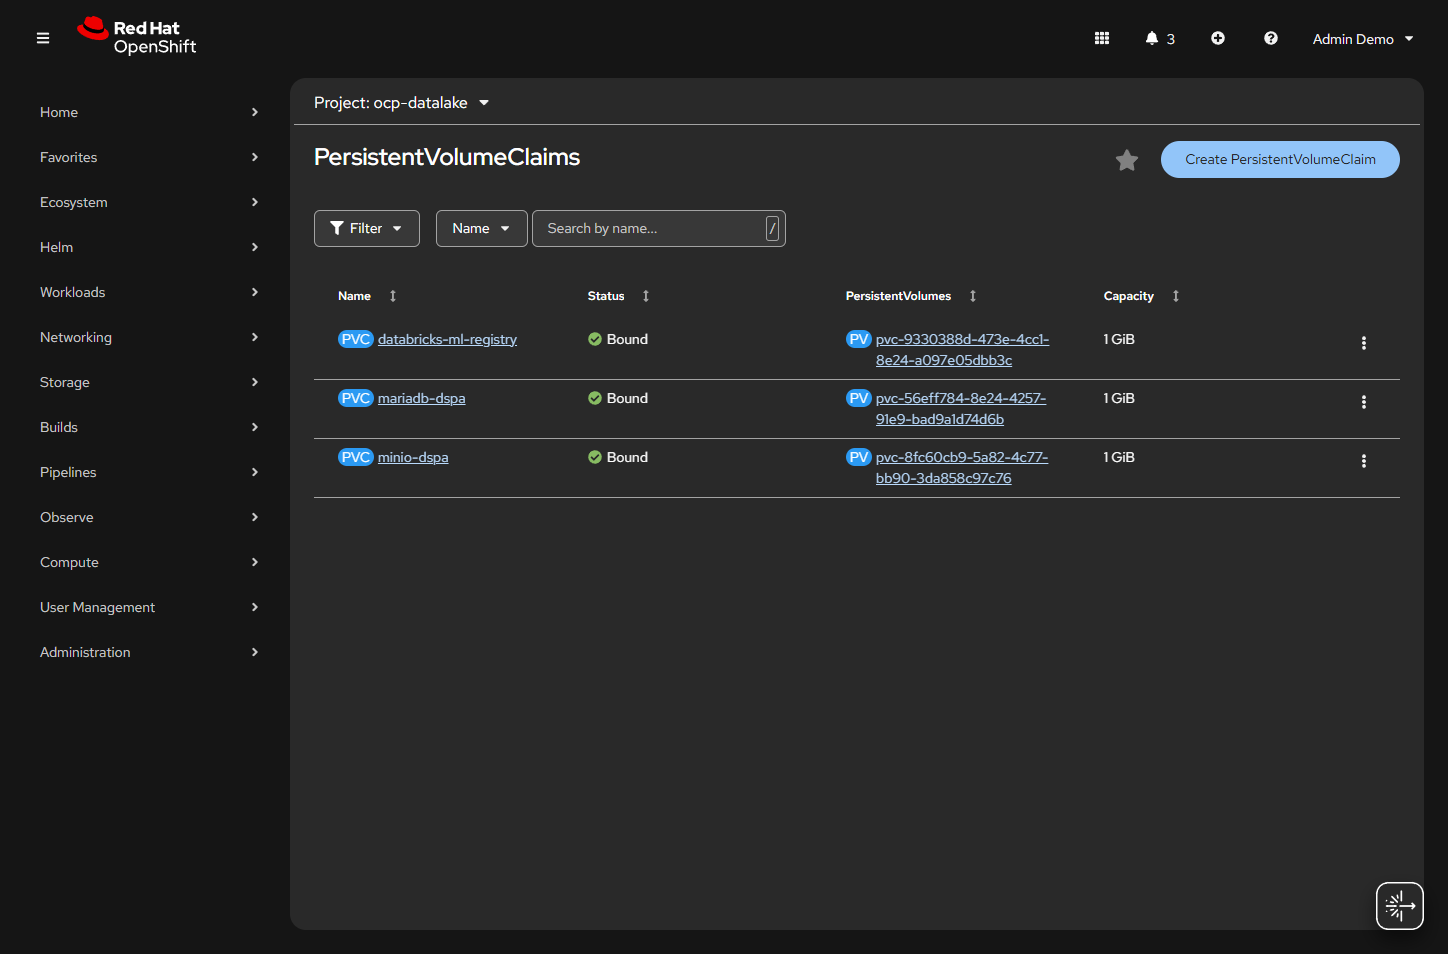This screenshot has height=954, width=1448.
Task: Expand the Helm navigation section
Action: click(149, 247)
